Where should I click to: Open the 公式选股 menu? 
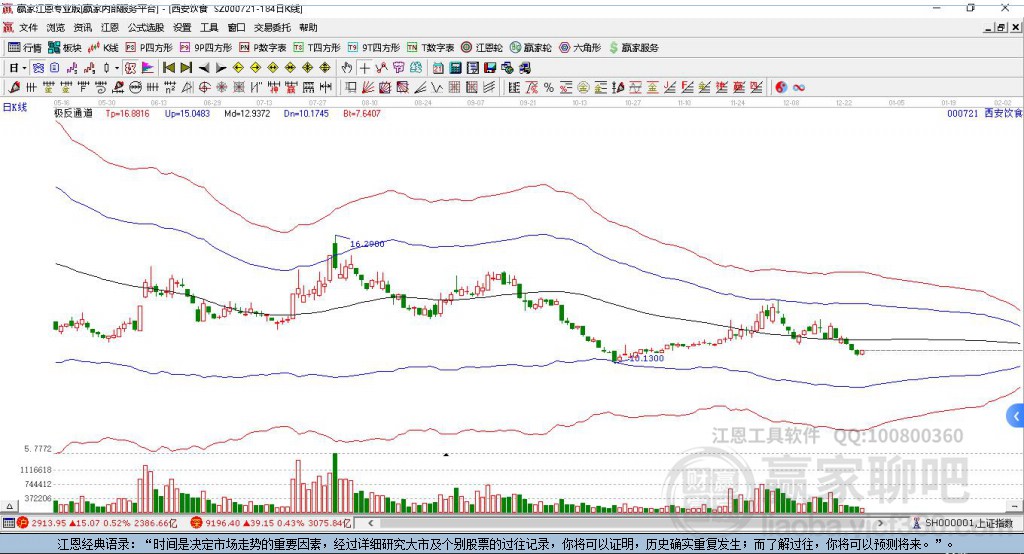(146, 27)
